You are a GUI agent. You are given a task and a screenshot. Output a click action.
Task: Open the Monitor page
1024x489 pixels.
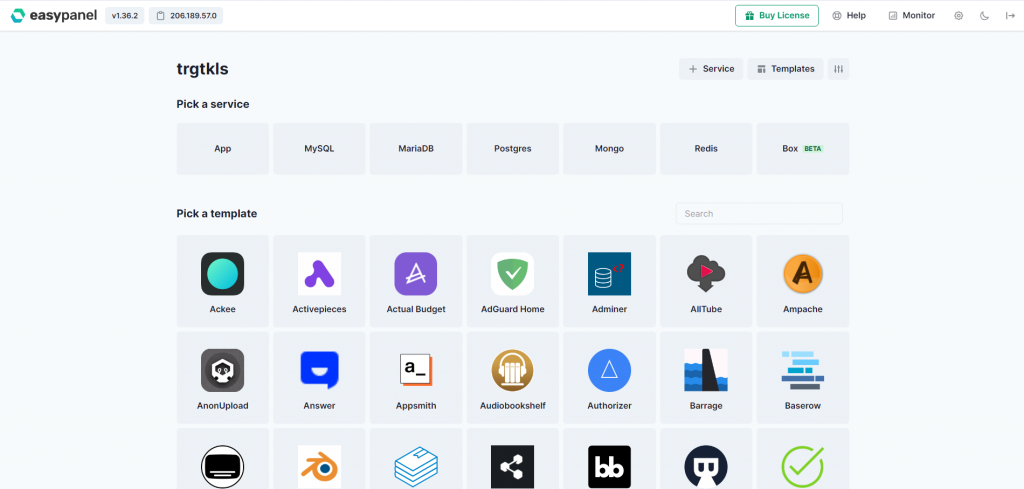tap(911, 16)
